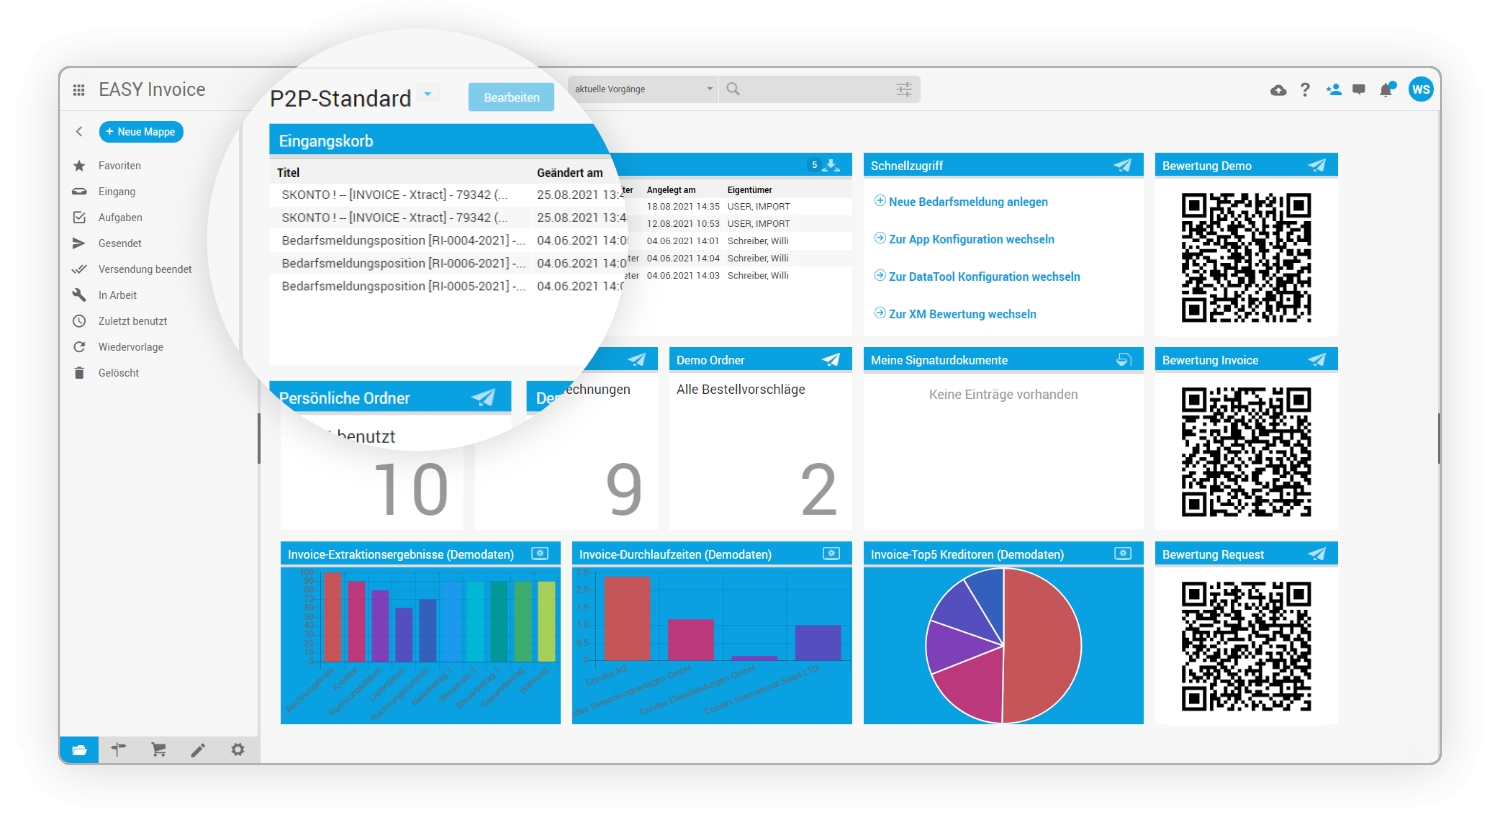The height and width of the screenshot is (833, 1500).
Task: Click the pencil edit icon in bottom bar
Action: [x=198, y=749]
